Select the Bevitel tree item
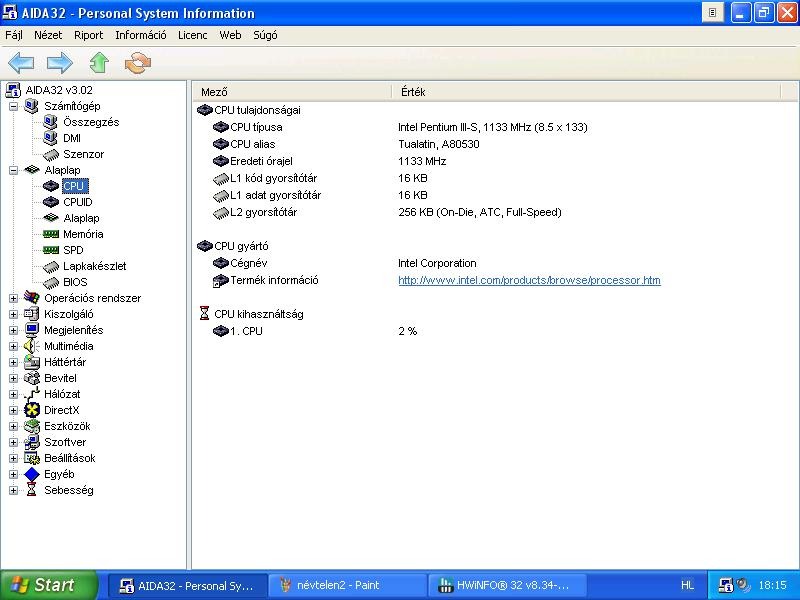 point(60,378)
